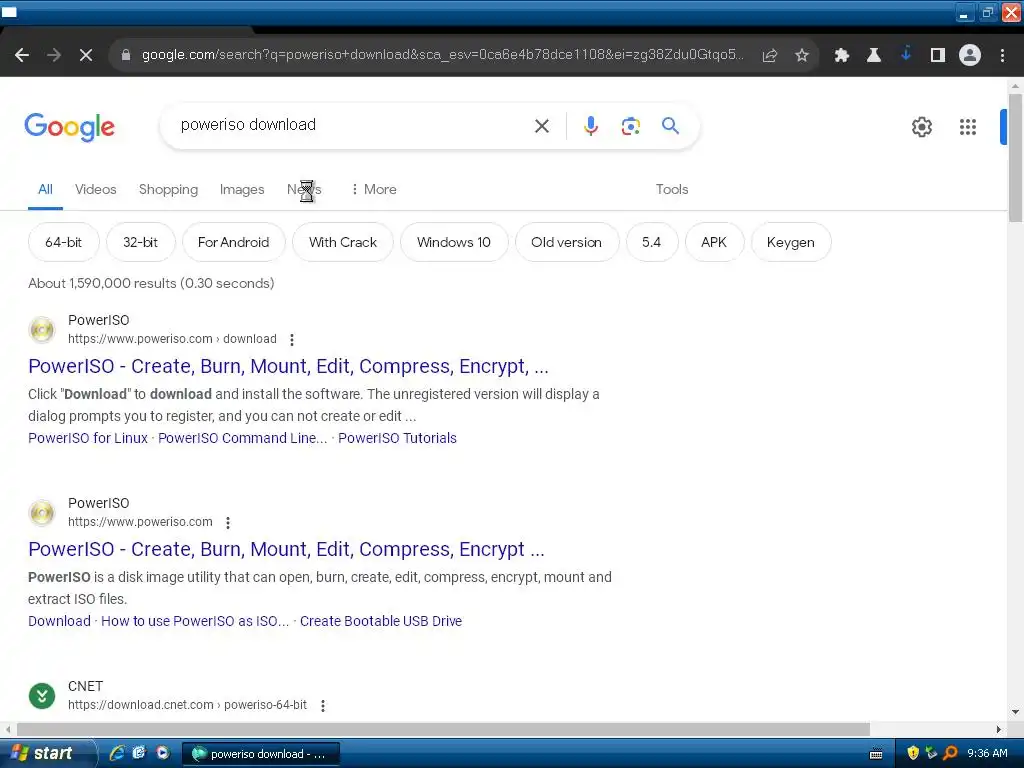Click the PowerISO favicon of first result
Image resolution: width=1024 pixels, height=768 pixels.
click(x=42, y=330)
